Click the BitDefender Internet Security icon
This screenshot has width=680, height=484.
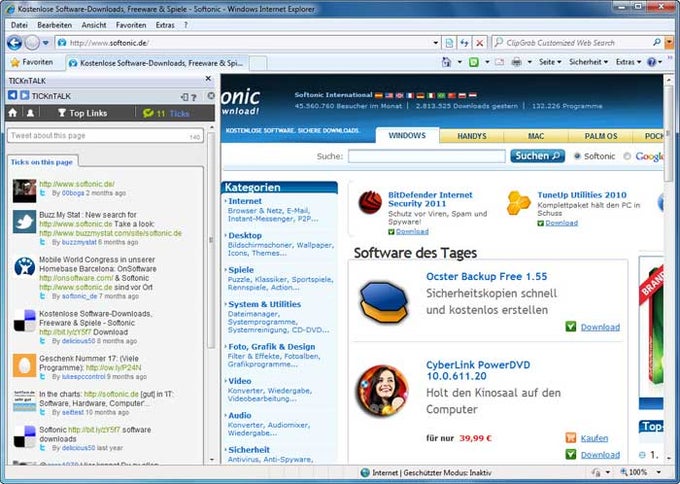[370, 202]
